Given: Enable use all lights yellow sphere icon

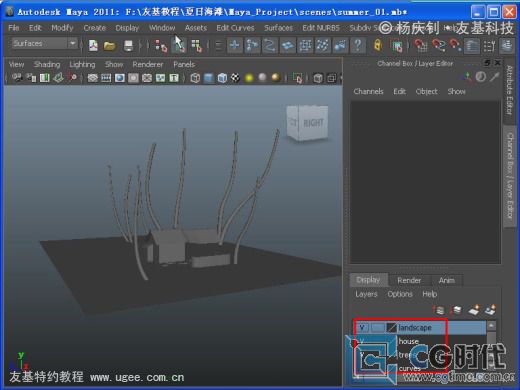Looking at the screenshot, I should point(249,78).
